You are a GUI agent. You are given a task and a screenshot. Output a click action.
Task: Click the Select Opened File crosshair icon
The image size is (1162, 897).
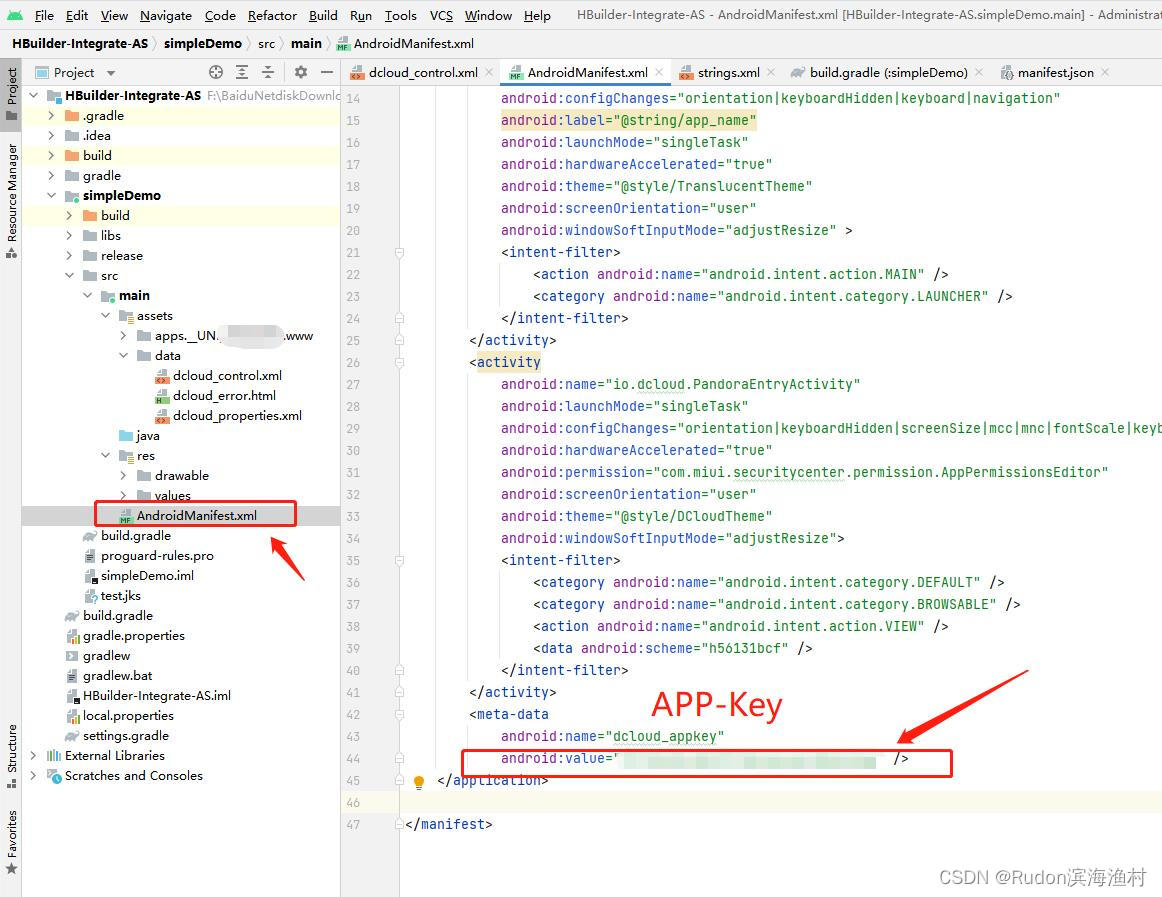pyautogui.click(x=215, y=72)
